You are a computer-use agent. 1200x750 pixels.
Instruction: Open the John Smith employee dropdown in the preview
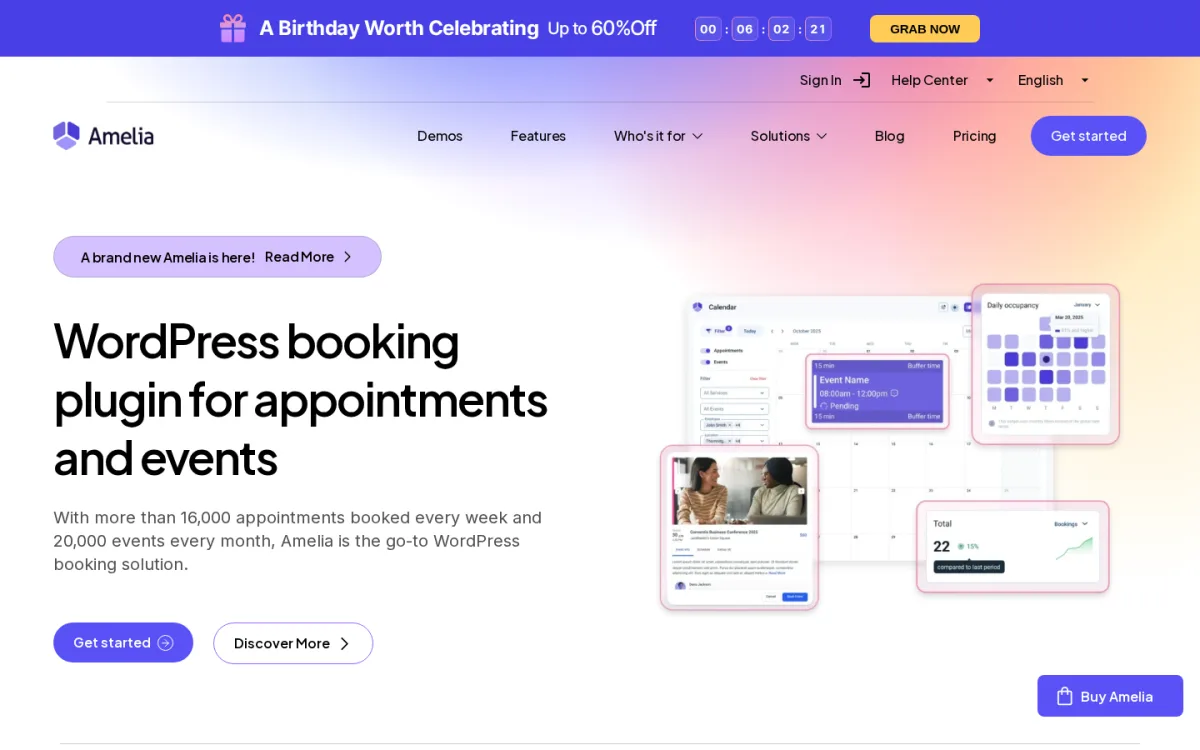tap(734, 425)
